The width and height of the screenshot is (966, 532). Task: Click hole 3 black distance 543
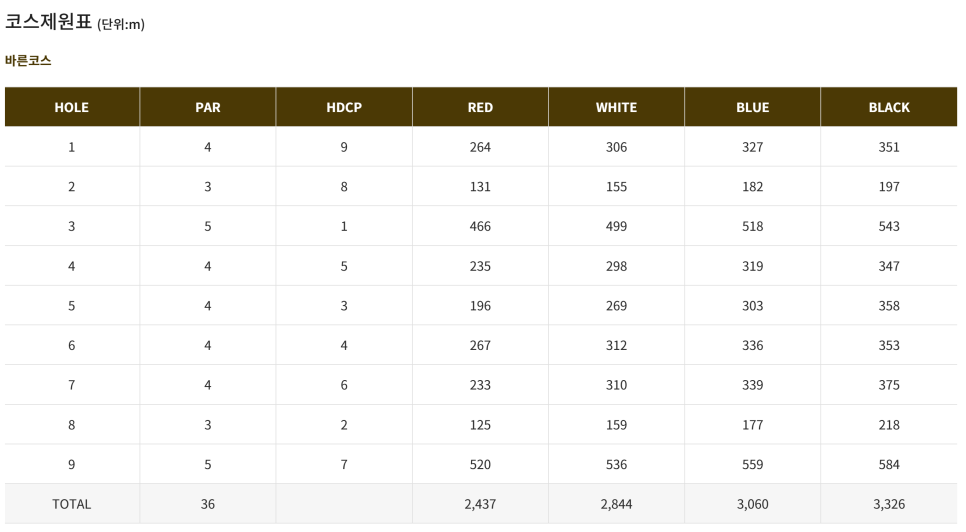coord(889,226)
